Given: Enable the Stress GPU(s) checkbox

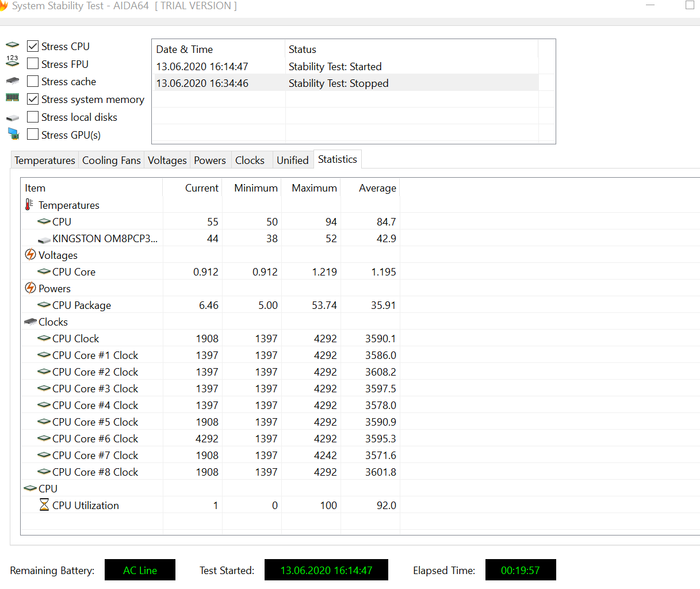Looking at the screenshot, I should (33, 134).
